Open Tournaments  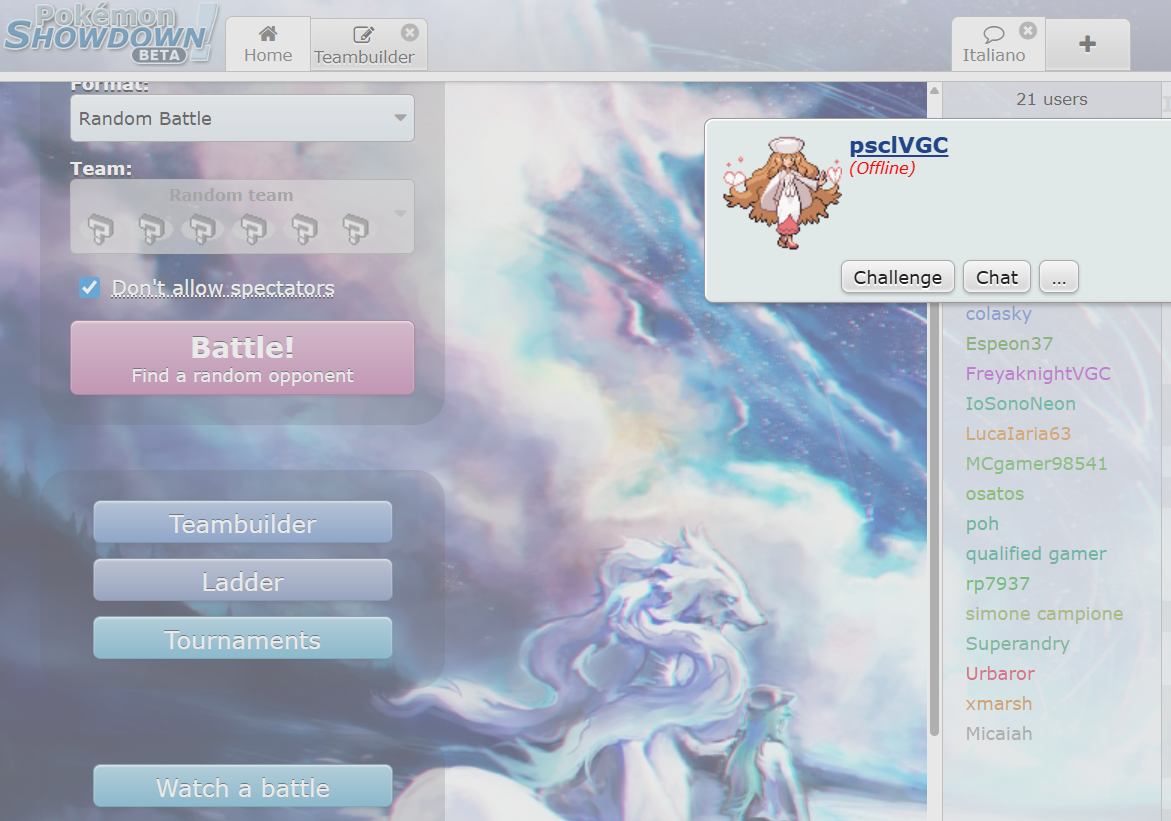pyautogui.click(x=242, y=638)
